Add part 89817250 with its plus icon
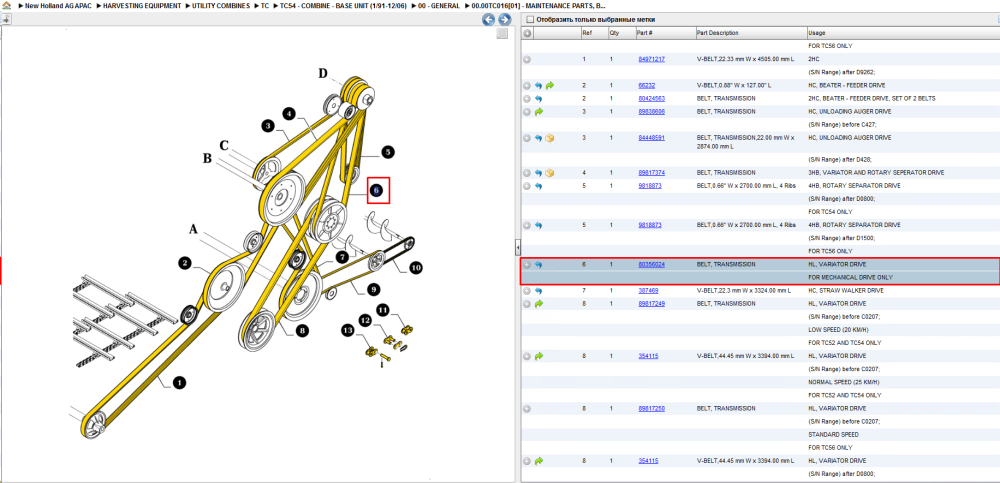This screenshot has height=483, width=1000. pos(527,408)
